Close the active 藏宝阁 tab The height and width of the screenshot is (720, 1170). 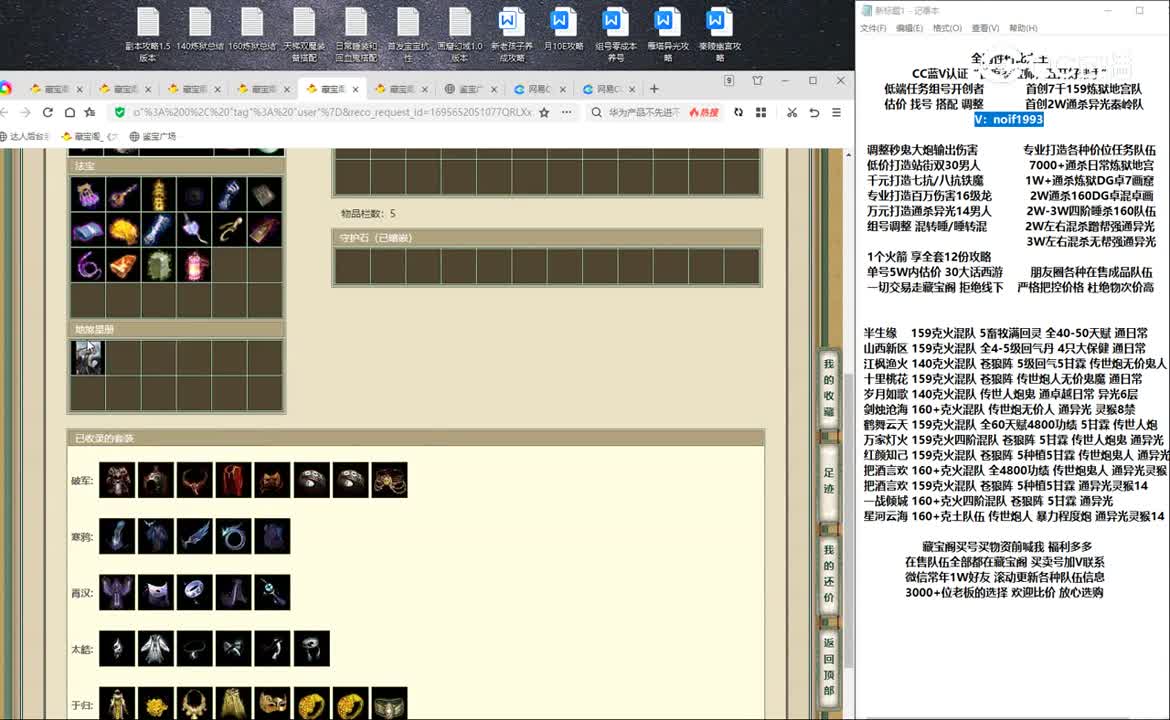(356, 89)
